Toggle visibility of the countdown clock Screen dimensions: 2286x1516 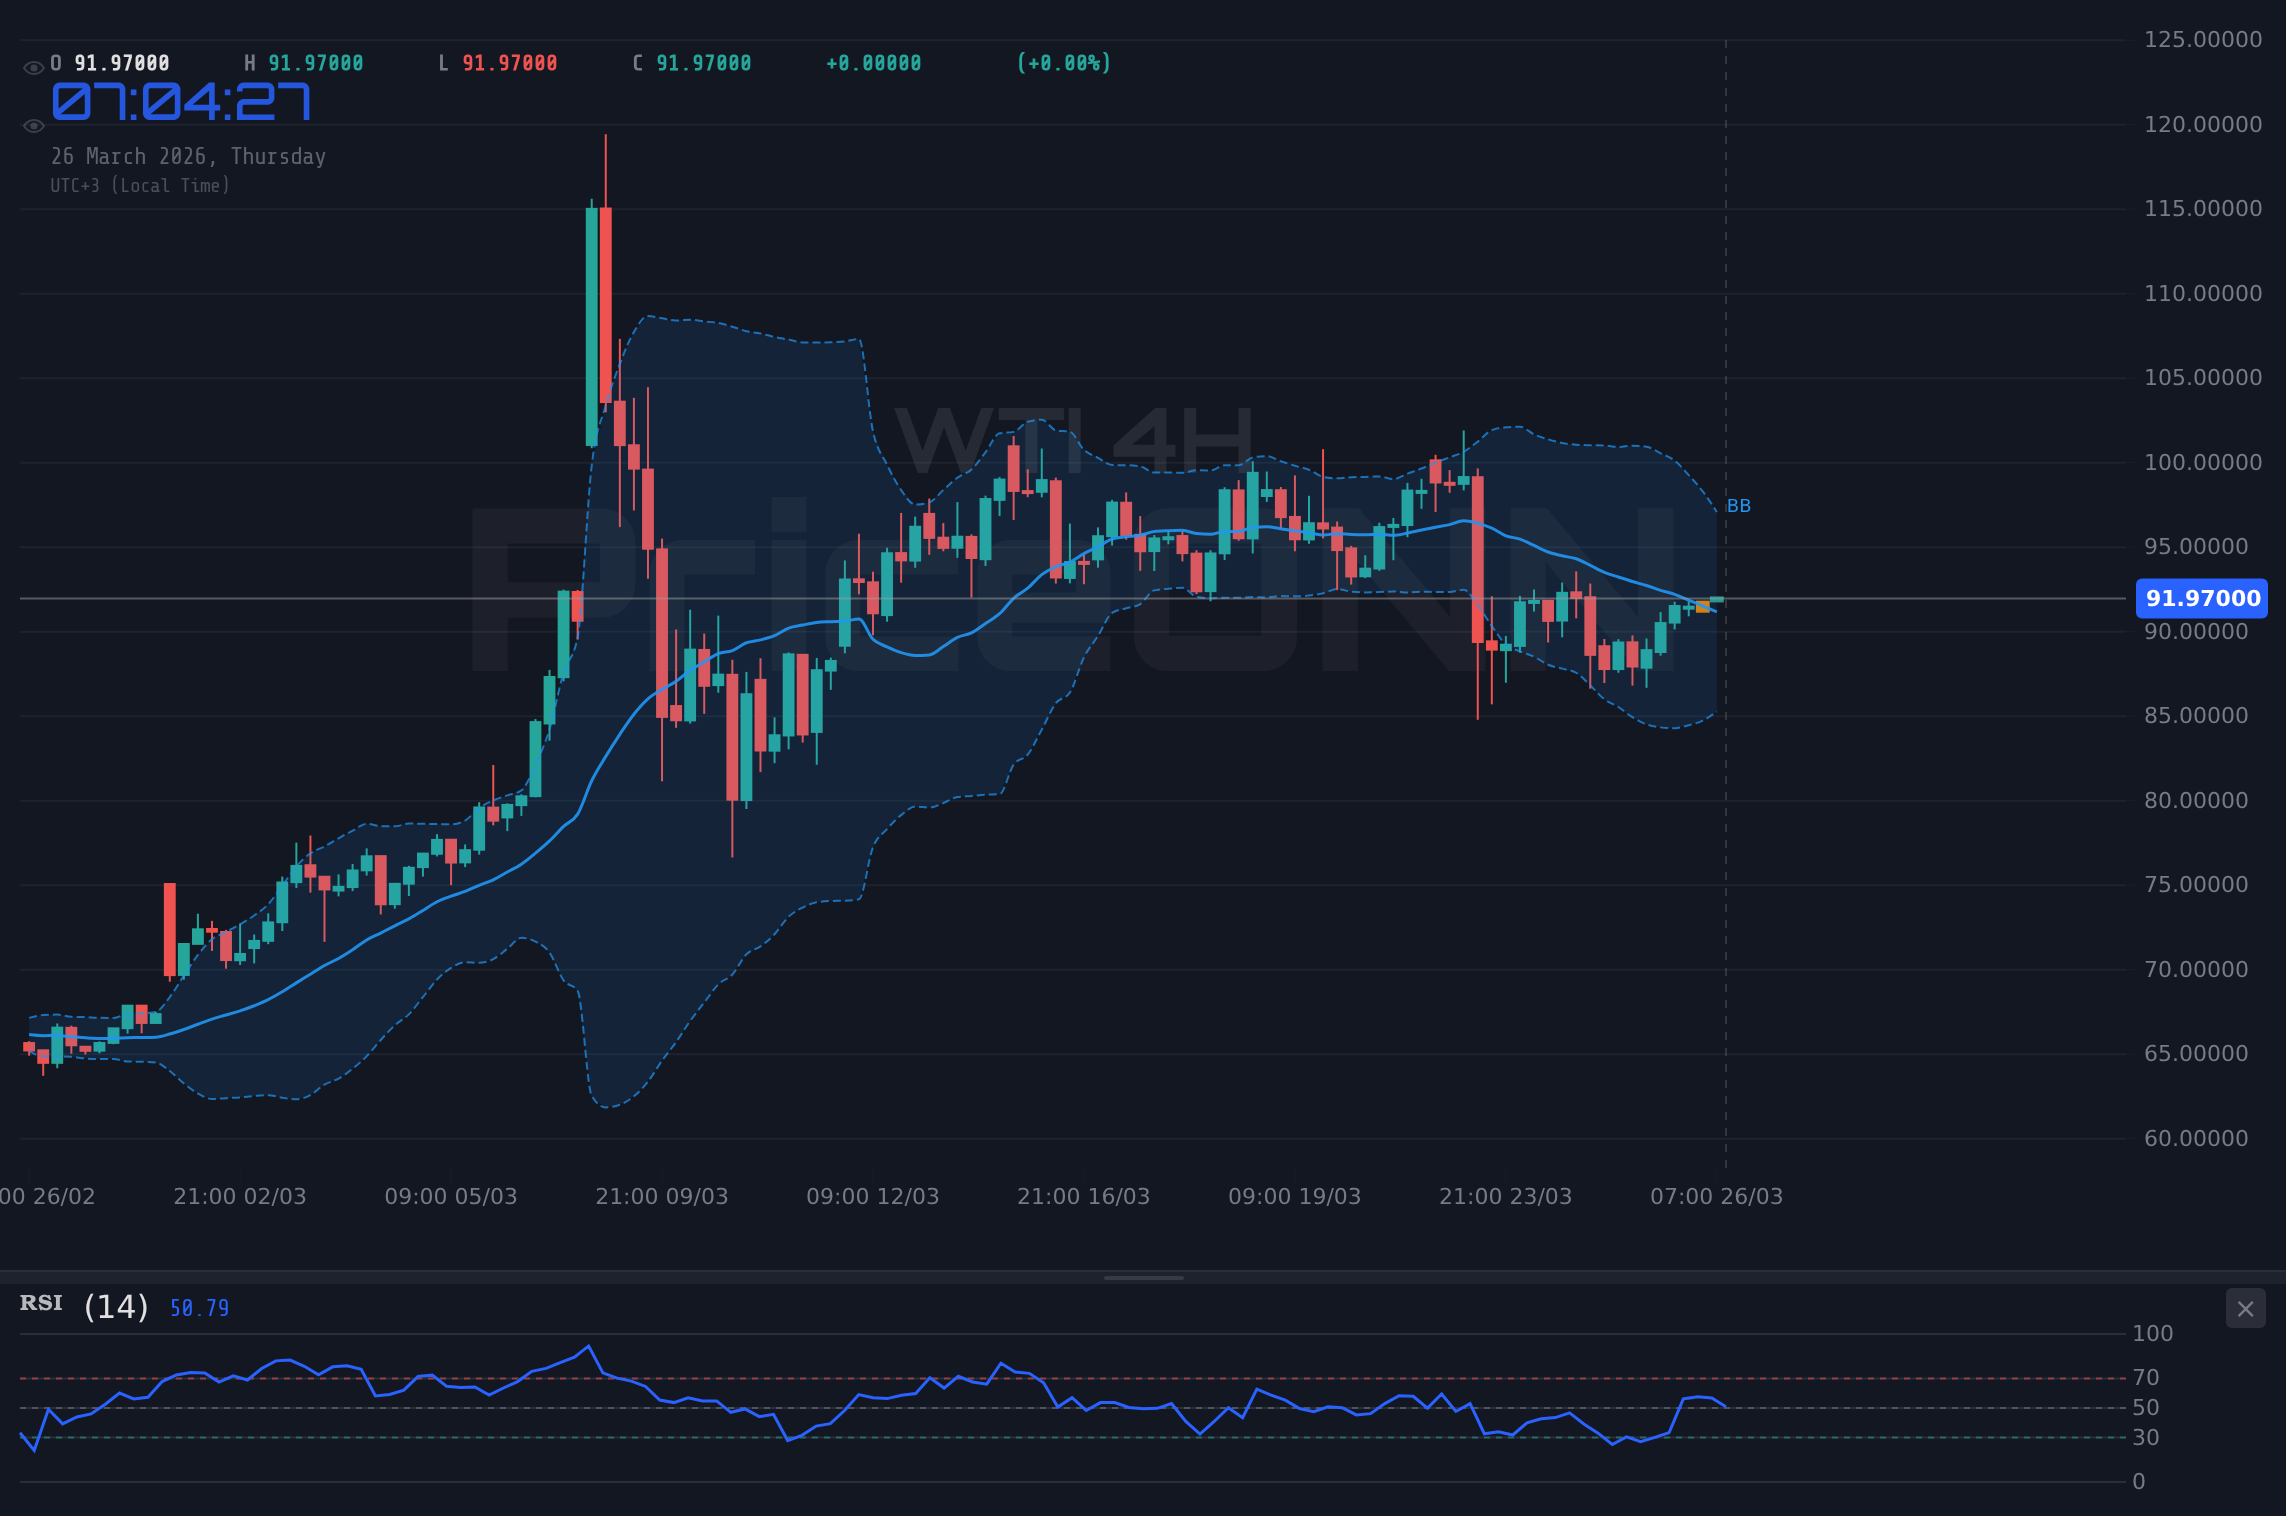pos(33,125)
